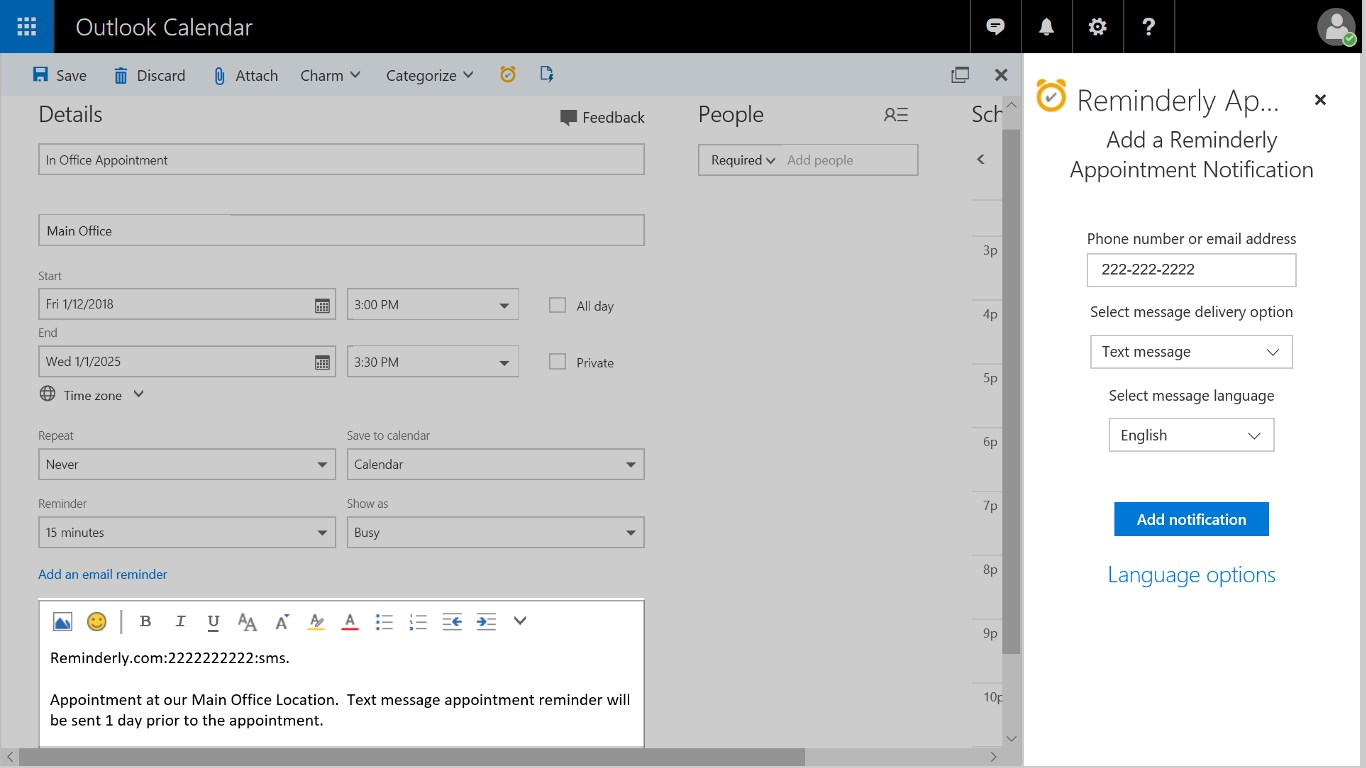
Task: Toggle underline formatting
Action: (x=213, y=622)
